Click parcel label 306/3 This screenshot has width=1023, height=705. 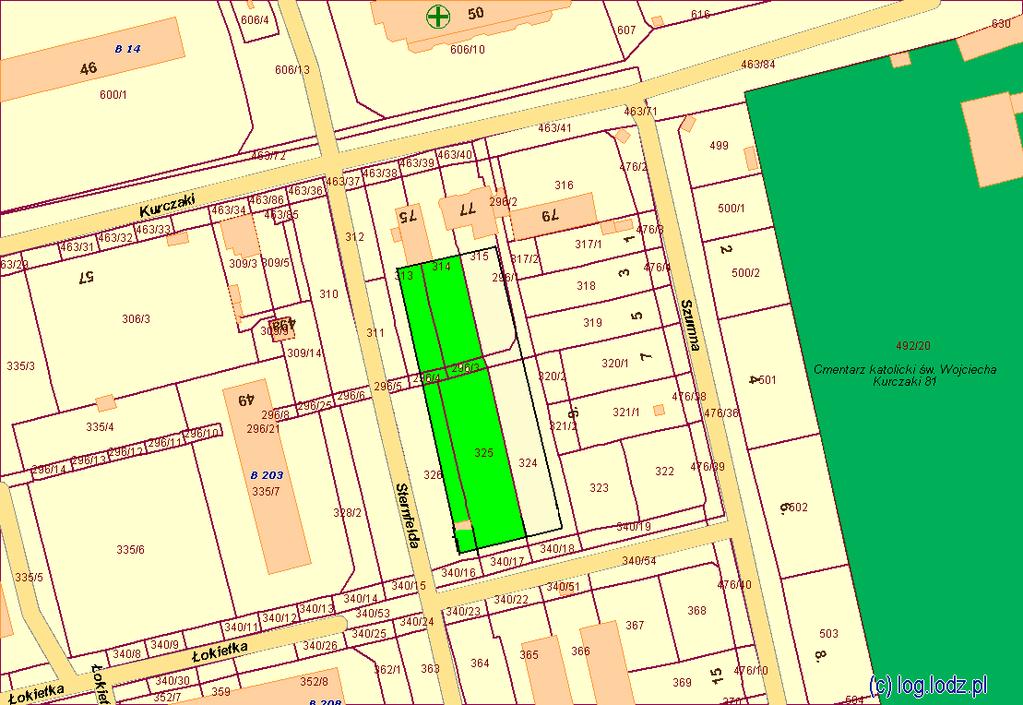[x=136, y=319]
